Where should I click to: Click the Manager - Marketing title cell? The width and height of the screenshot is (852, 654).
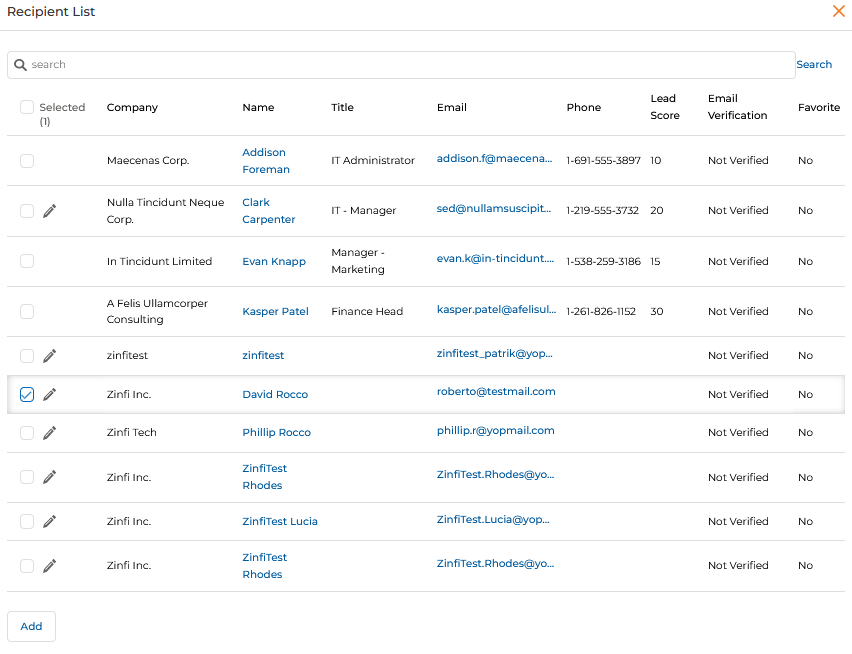point(358,261)
